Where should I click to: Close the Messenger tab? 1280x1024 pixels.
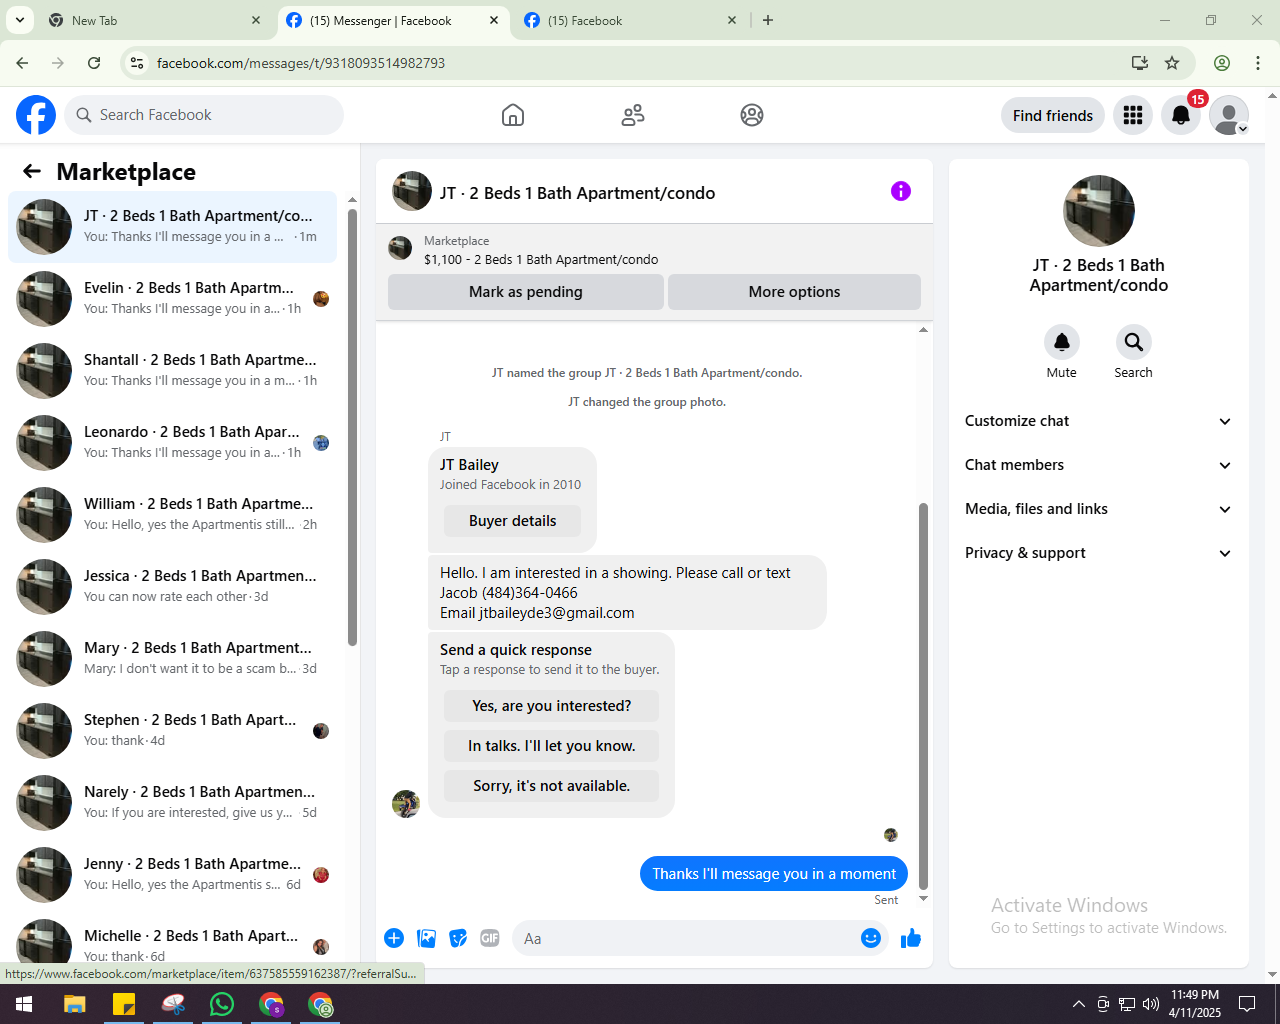(x=494, y=20)
